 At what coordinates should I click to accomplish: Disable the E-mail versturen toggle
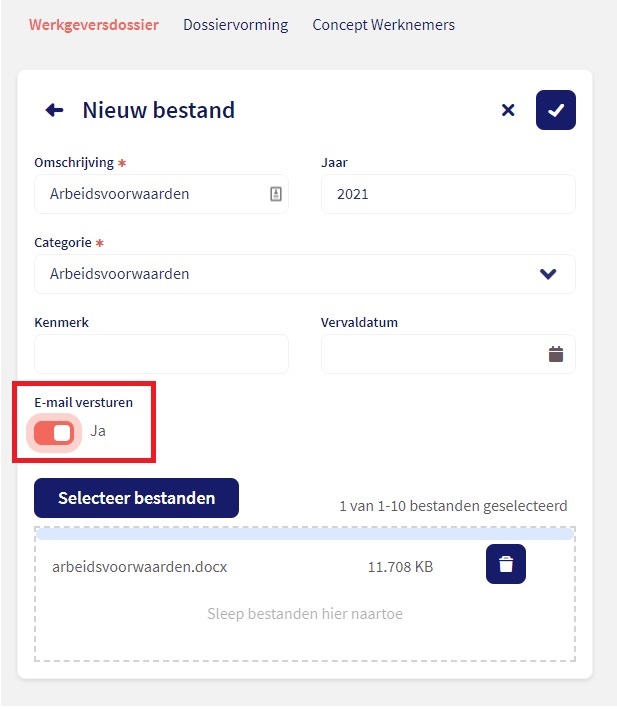click(x=54, y=432)
